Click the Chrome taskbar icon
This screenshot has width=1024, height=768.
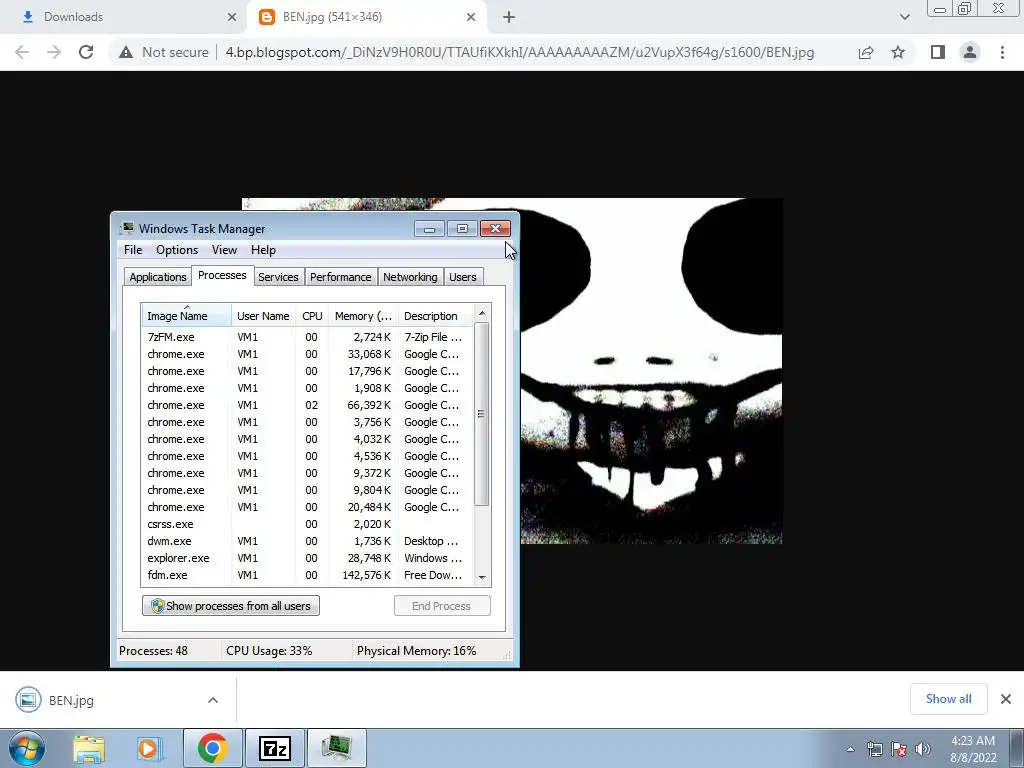pyautogui.click(x=212, y=748)
